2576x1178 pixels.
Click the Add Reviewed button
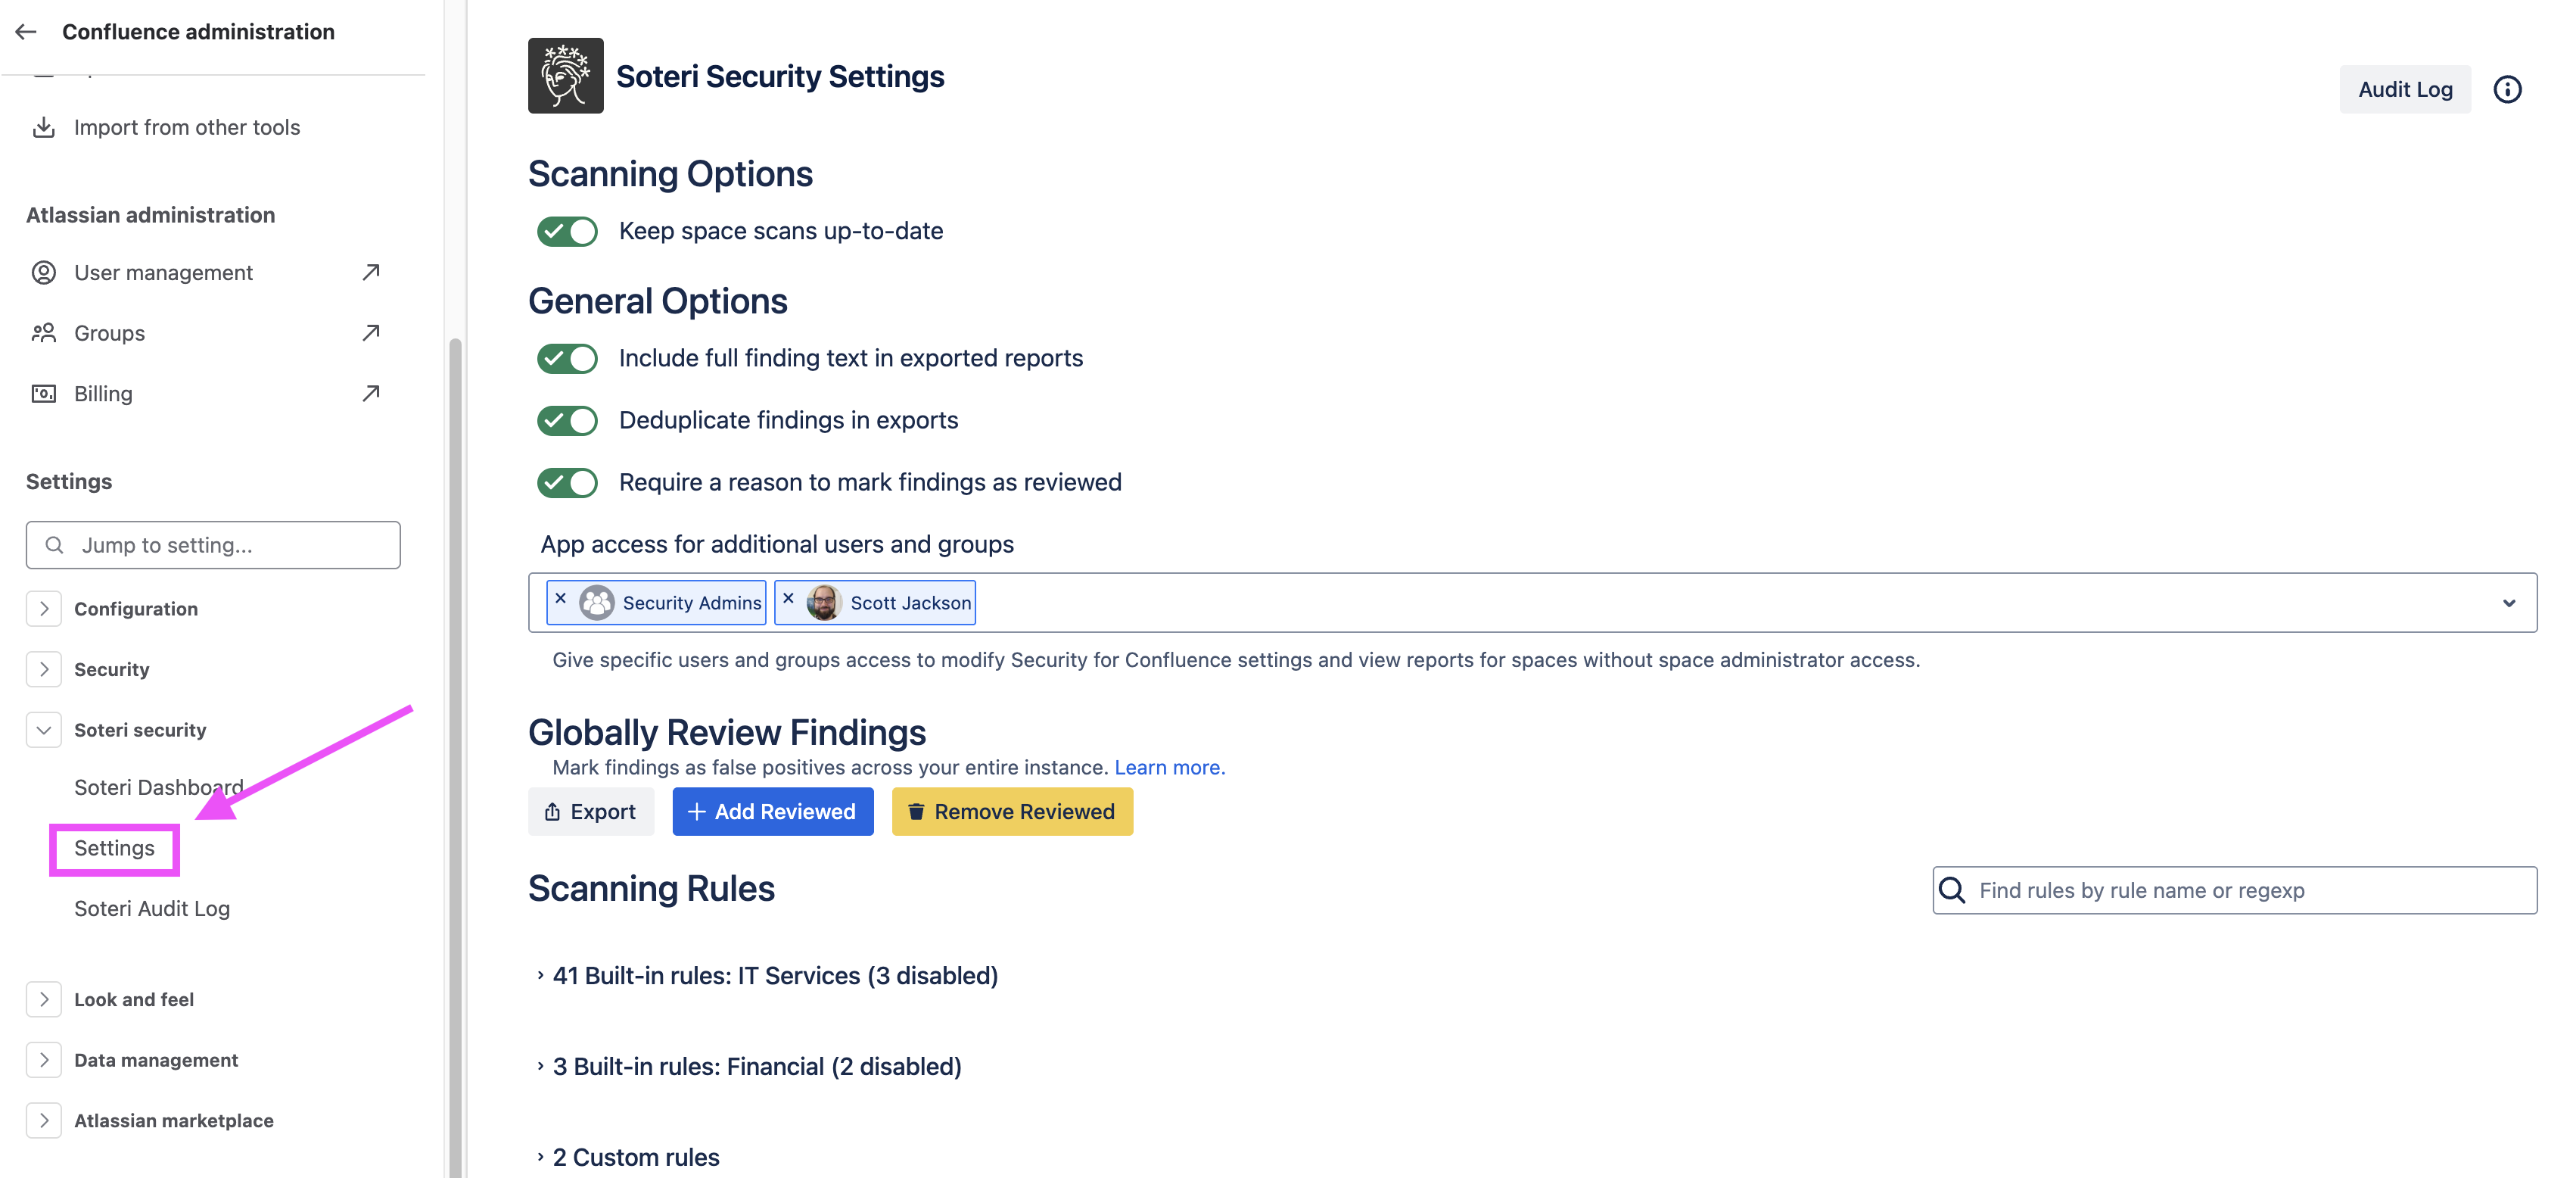pyautogui.click(x=772, y=812)
